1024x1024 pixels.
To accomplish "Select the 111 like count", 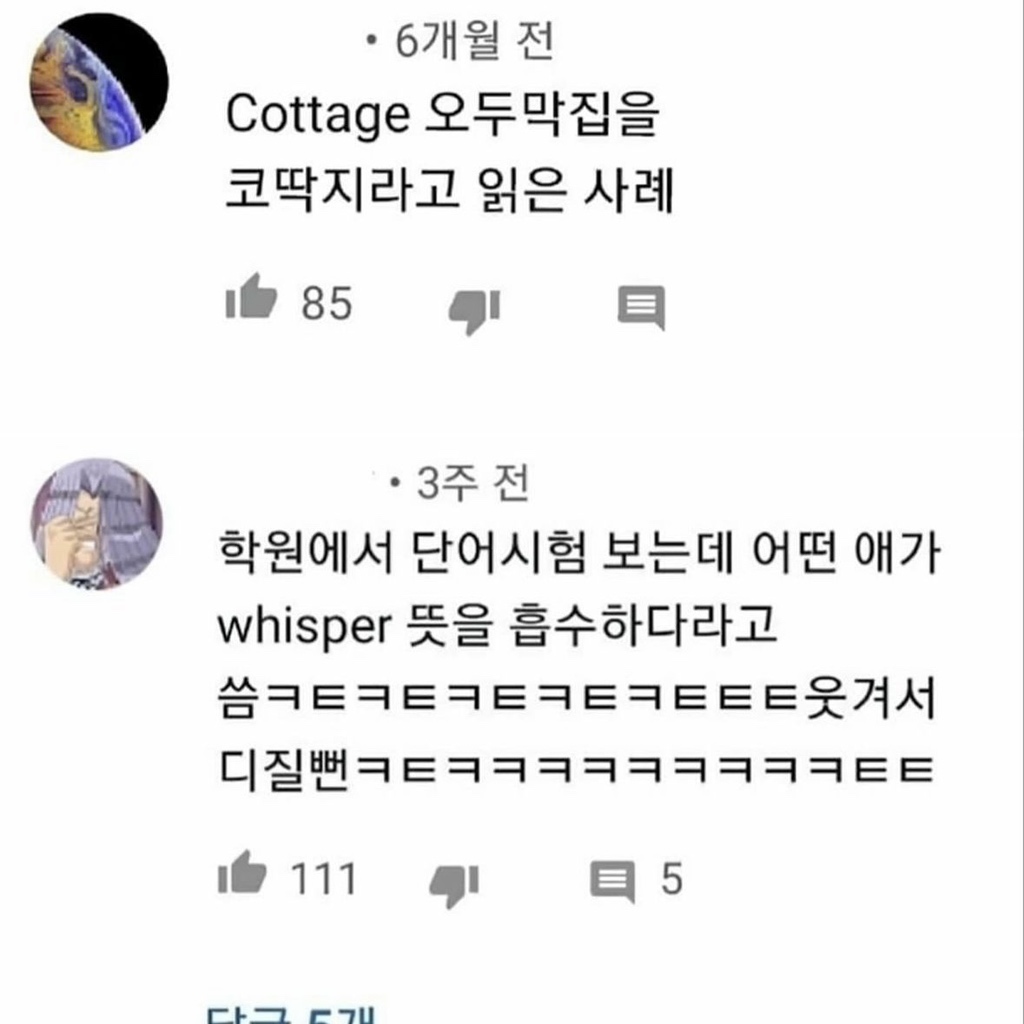I will tap(323, 879).
